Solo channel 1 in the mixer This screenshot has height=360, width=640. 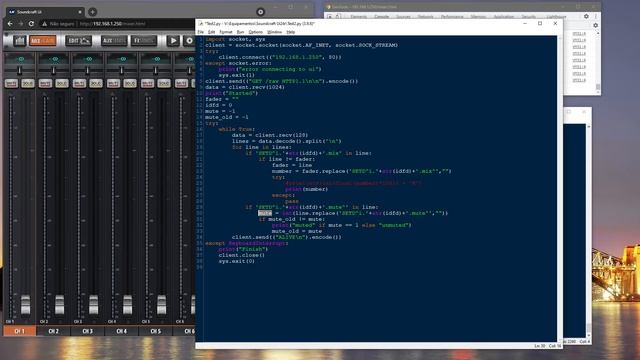coord(28,84)
